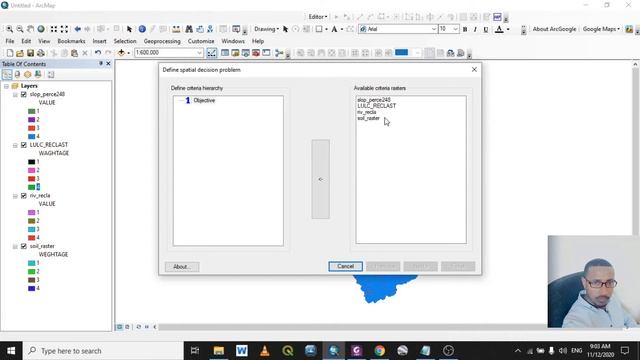Activate the Identify tool

coord(142,29)
